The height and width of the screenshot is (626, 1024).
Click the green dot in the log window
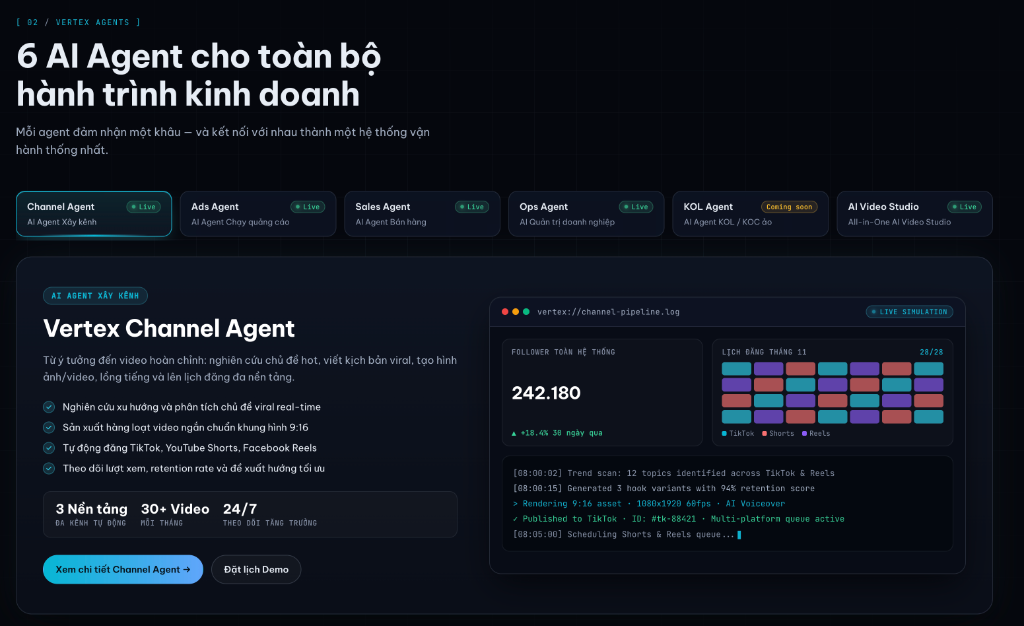(x=526, y=312)
